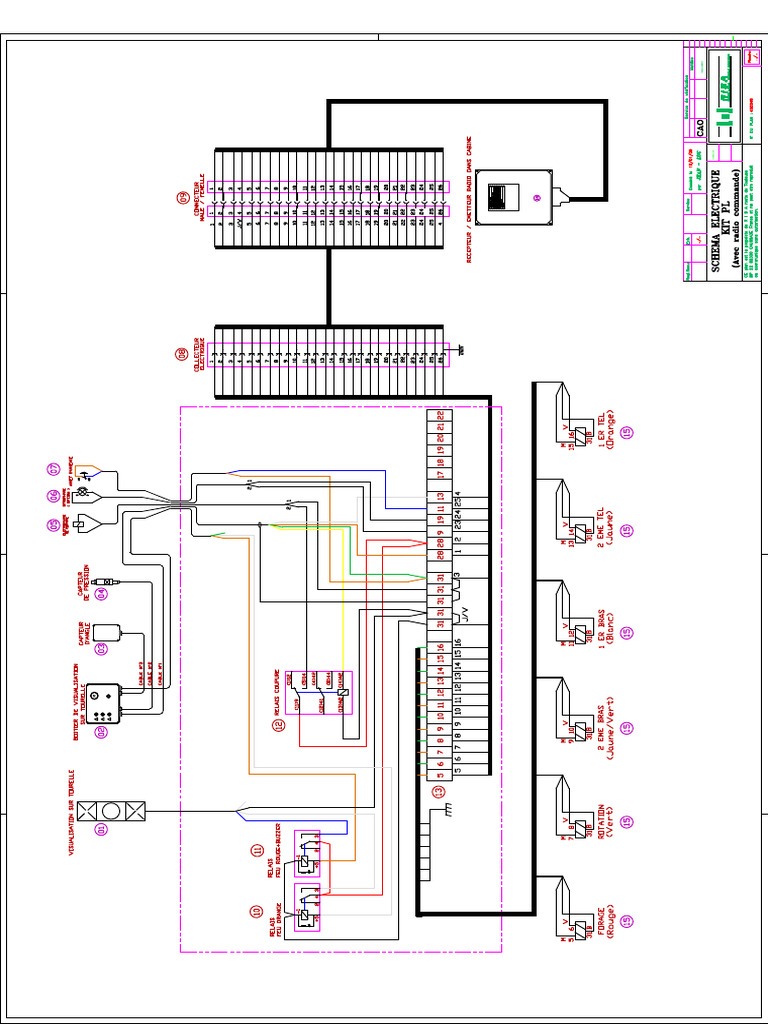Screen dimensions: 768x1024
Task: Click the circled 13 terminal strip marker
Action: click(x=440, y=792)
